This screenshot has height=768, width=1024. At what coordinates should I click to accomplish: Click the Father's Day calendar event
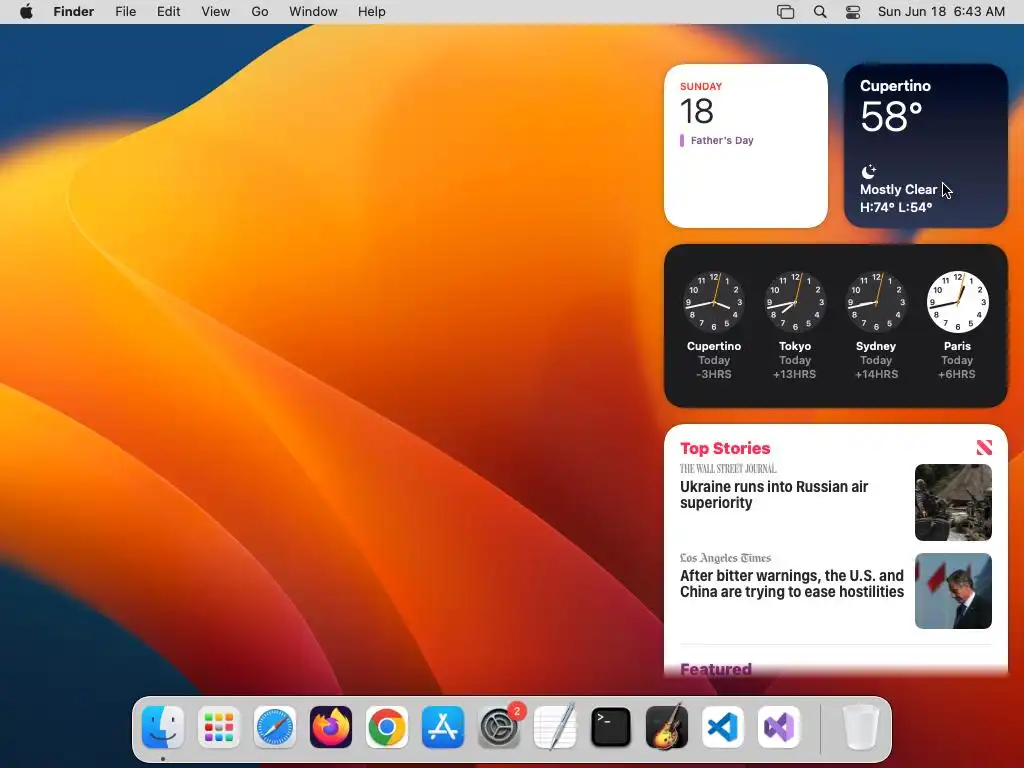(716, 140)
